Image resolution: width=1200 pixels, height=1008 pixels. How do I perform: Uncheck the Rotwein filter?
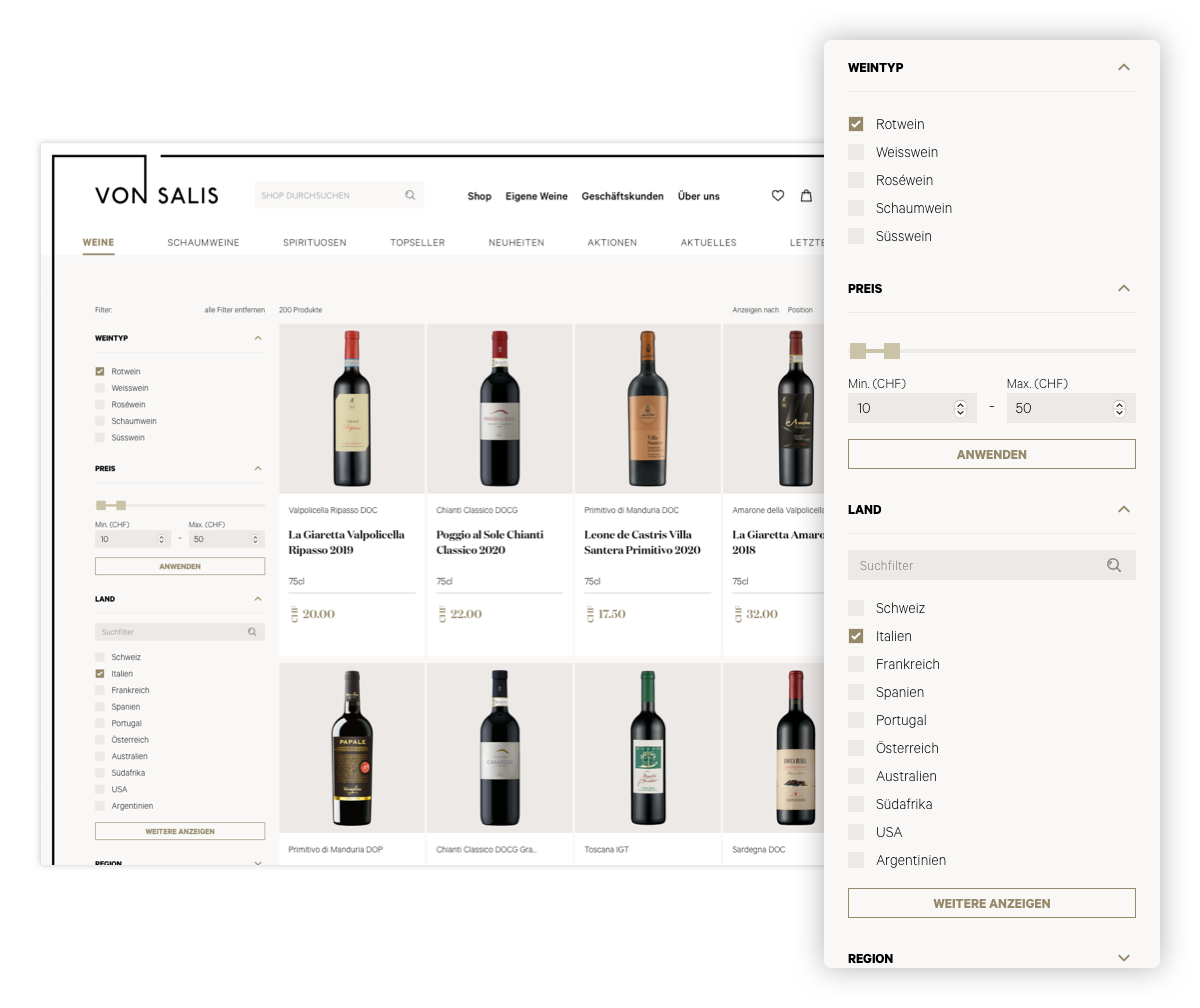click(856, 124)
